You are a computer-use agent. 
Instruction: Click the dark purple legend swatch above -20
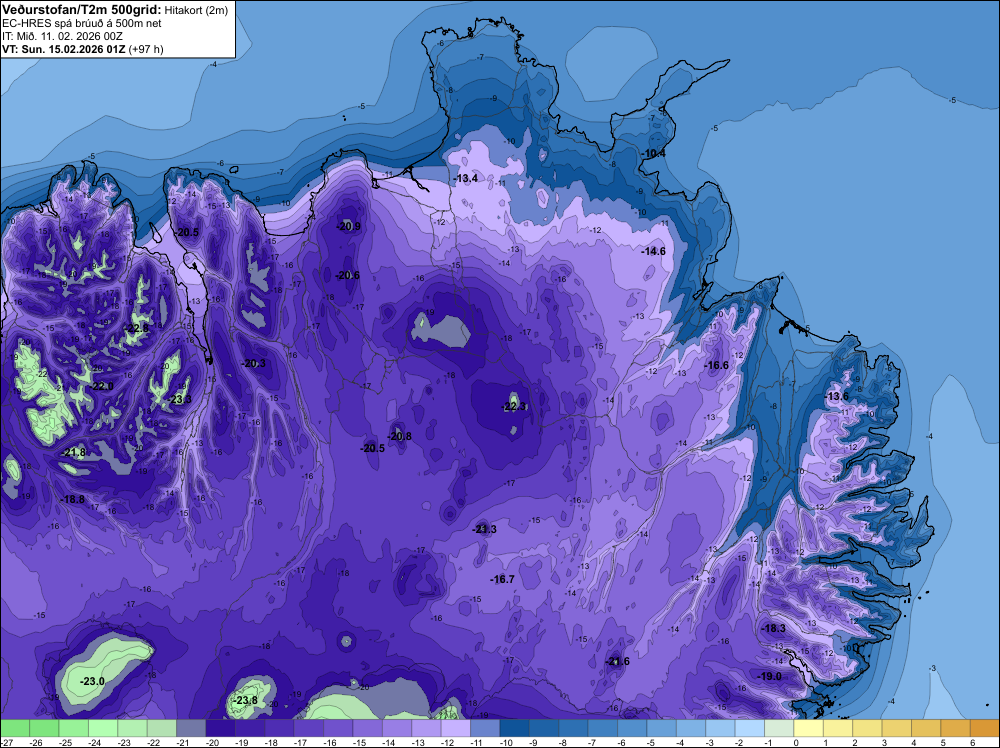(221, 728)
